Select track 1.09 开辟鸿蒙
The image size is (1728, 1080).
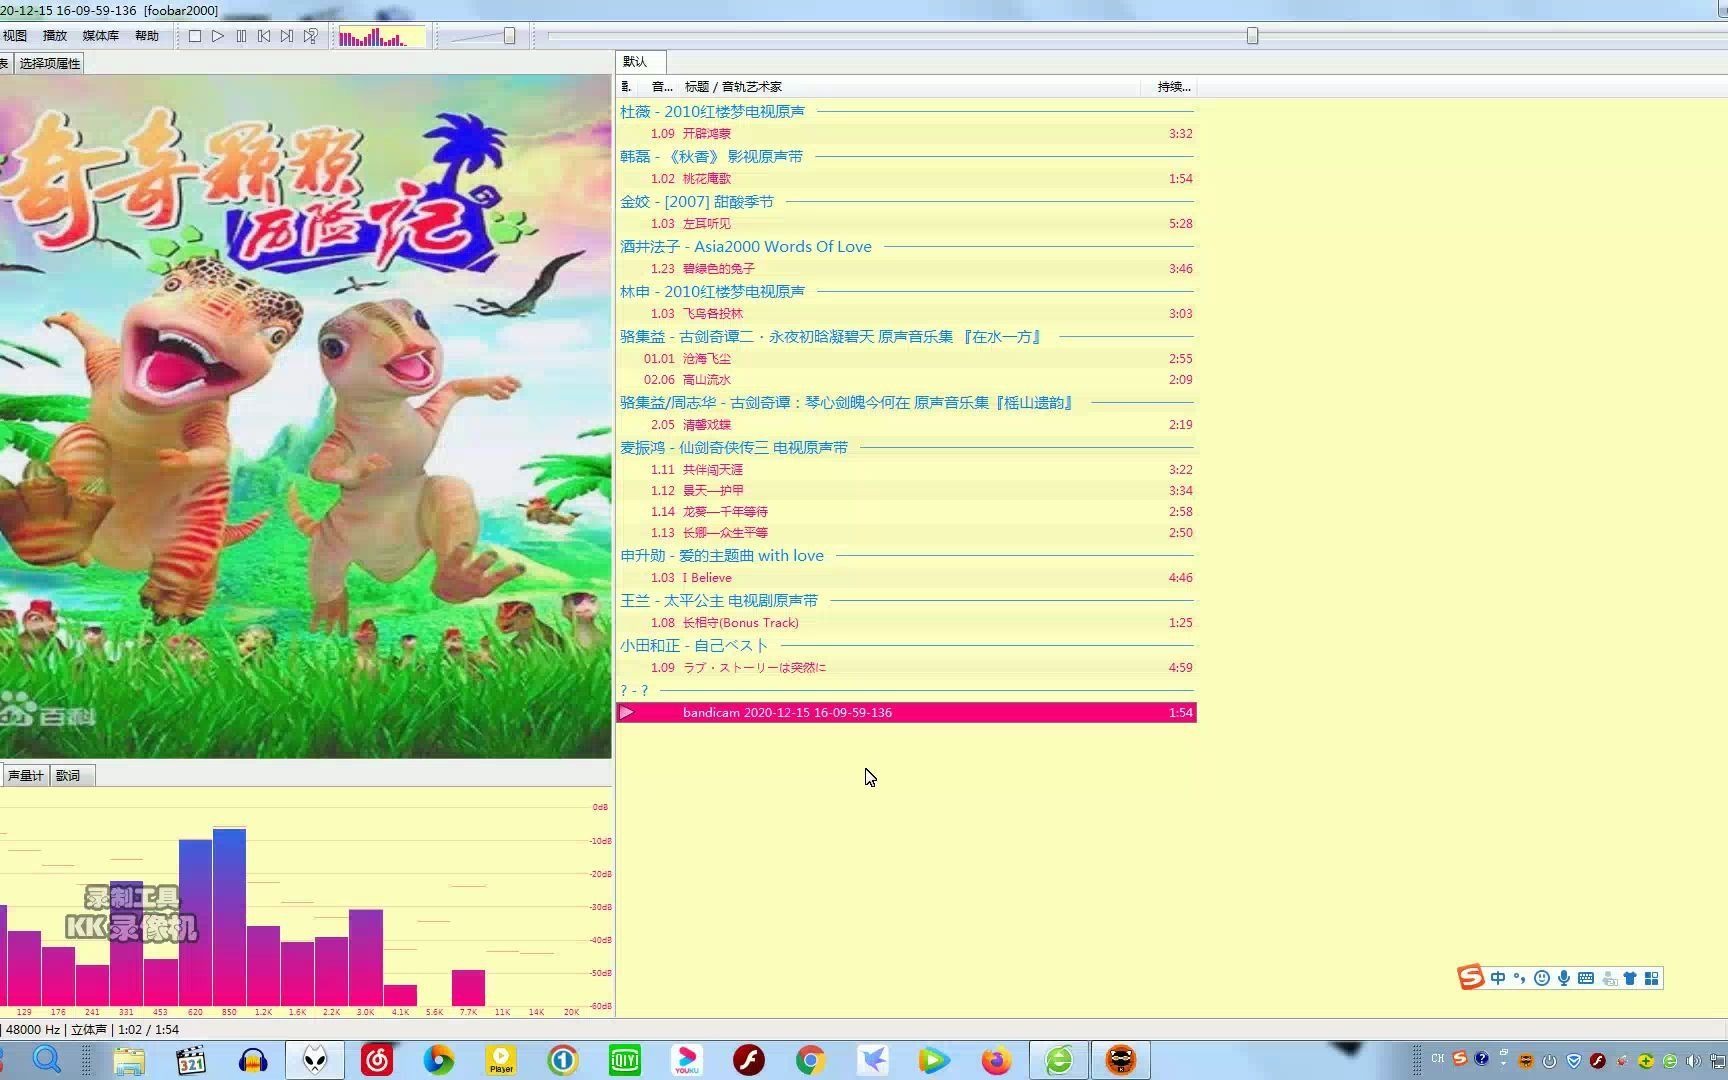click(x=906, y=134)
